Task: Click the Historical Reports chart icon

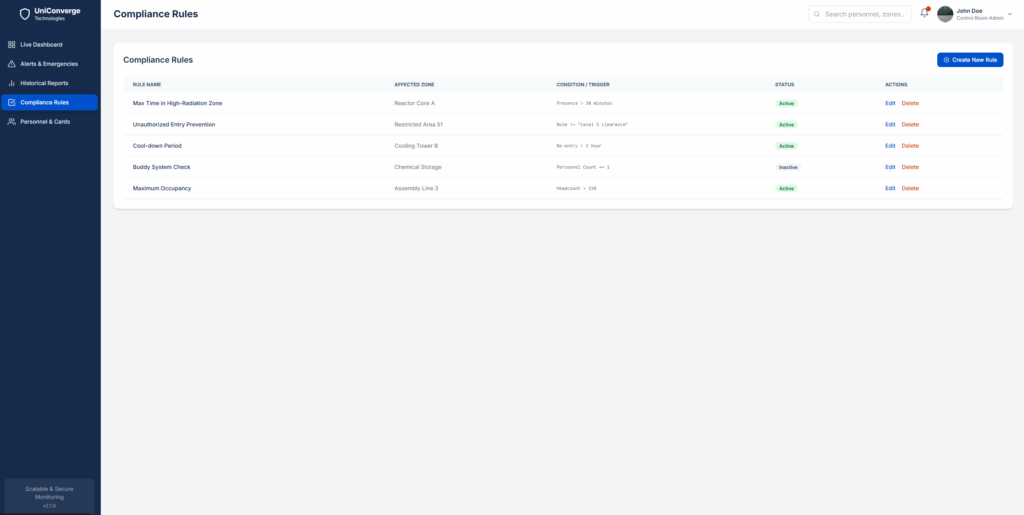Action: (x=11, y=83)
